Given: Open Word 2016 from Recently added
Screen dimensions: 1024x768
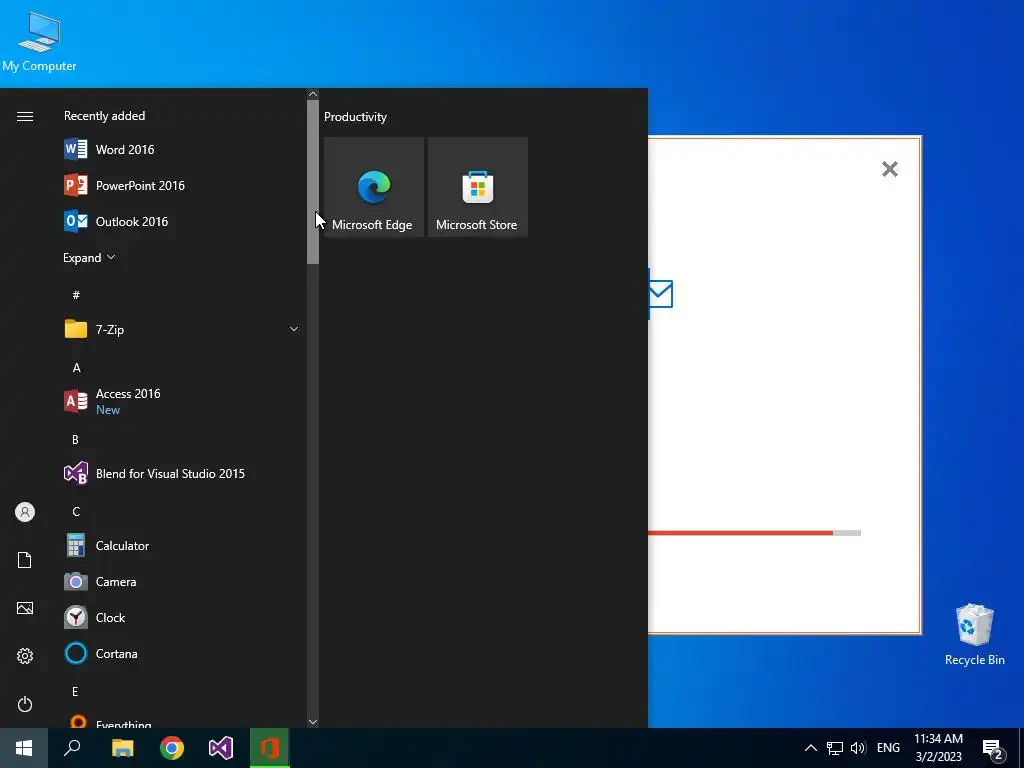Looking at the screenshot, I should 183,150.
